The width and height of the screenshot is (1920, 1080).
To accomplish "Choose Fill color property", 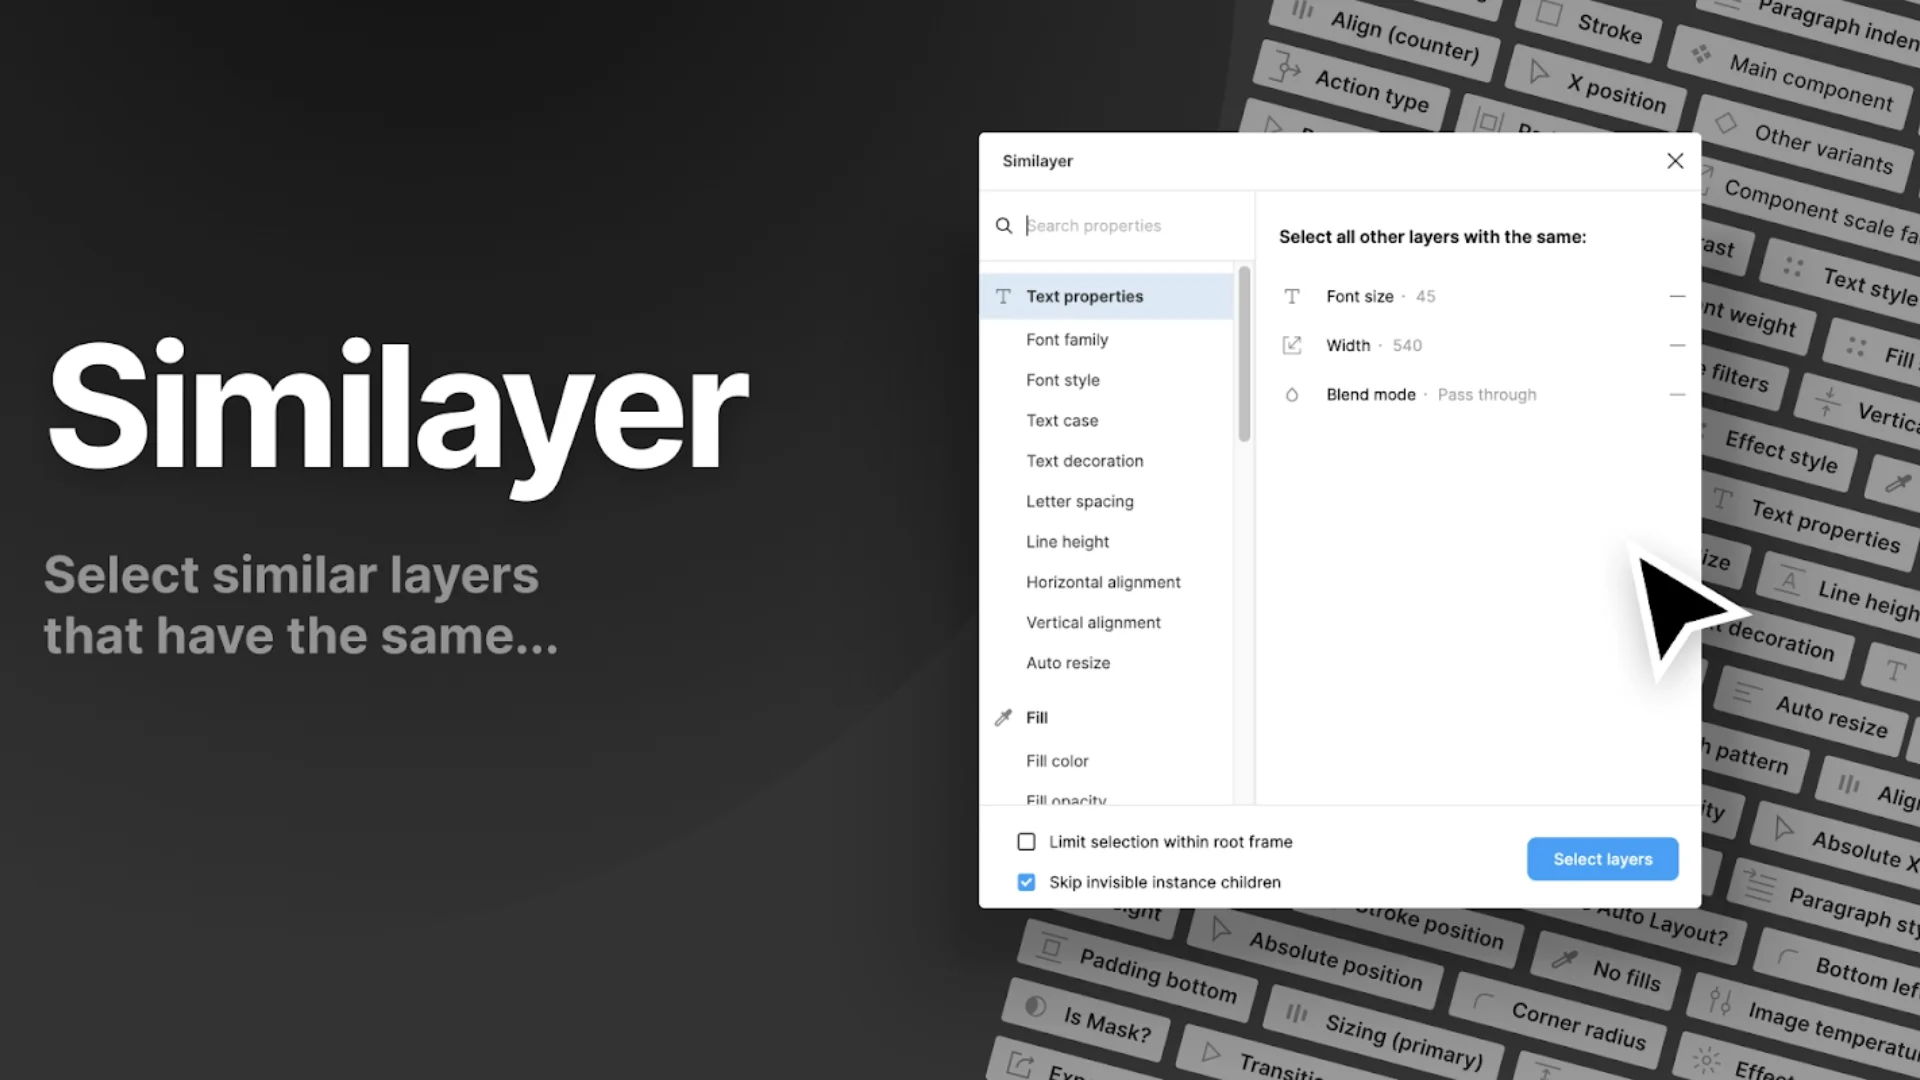I will [1057, 761].
